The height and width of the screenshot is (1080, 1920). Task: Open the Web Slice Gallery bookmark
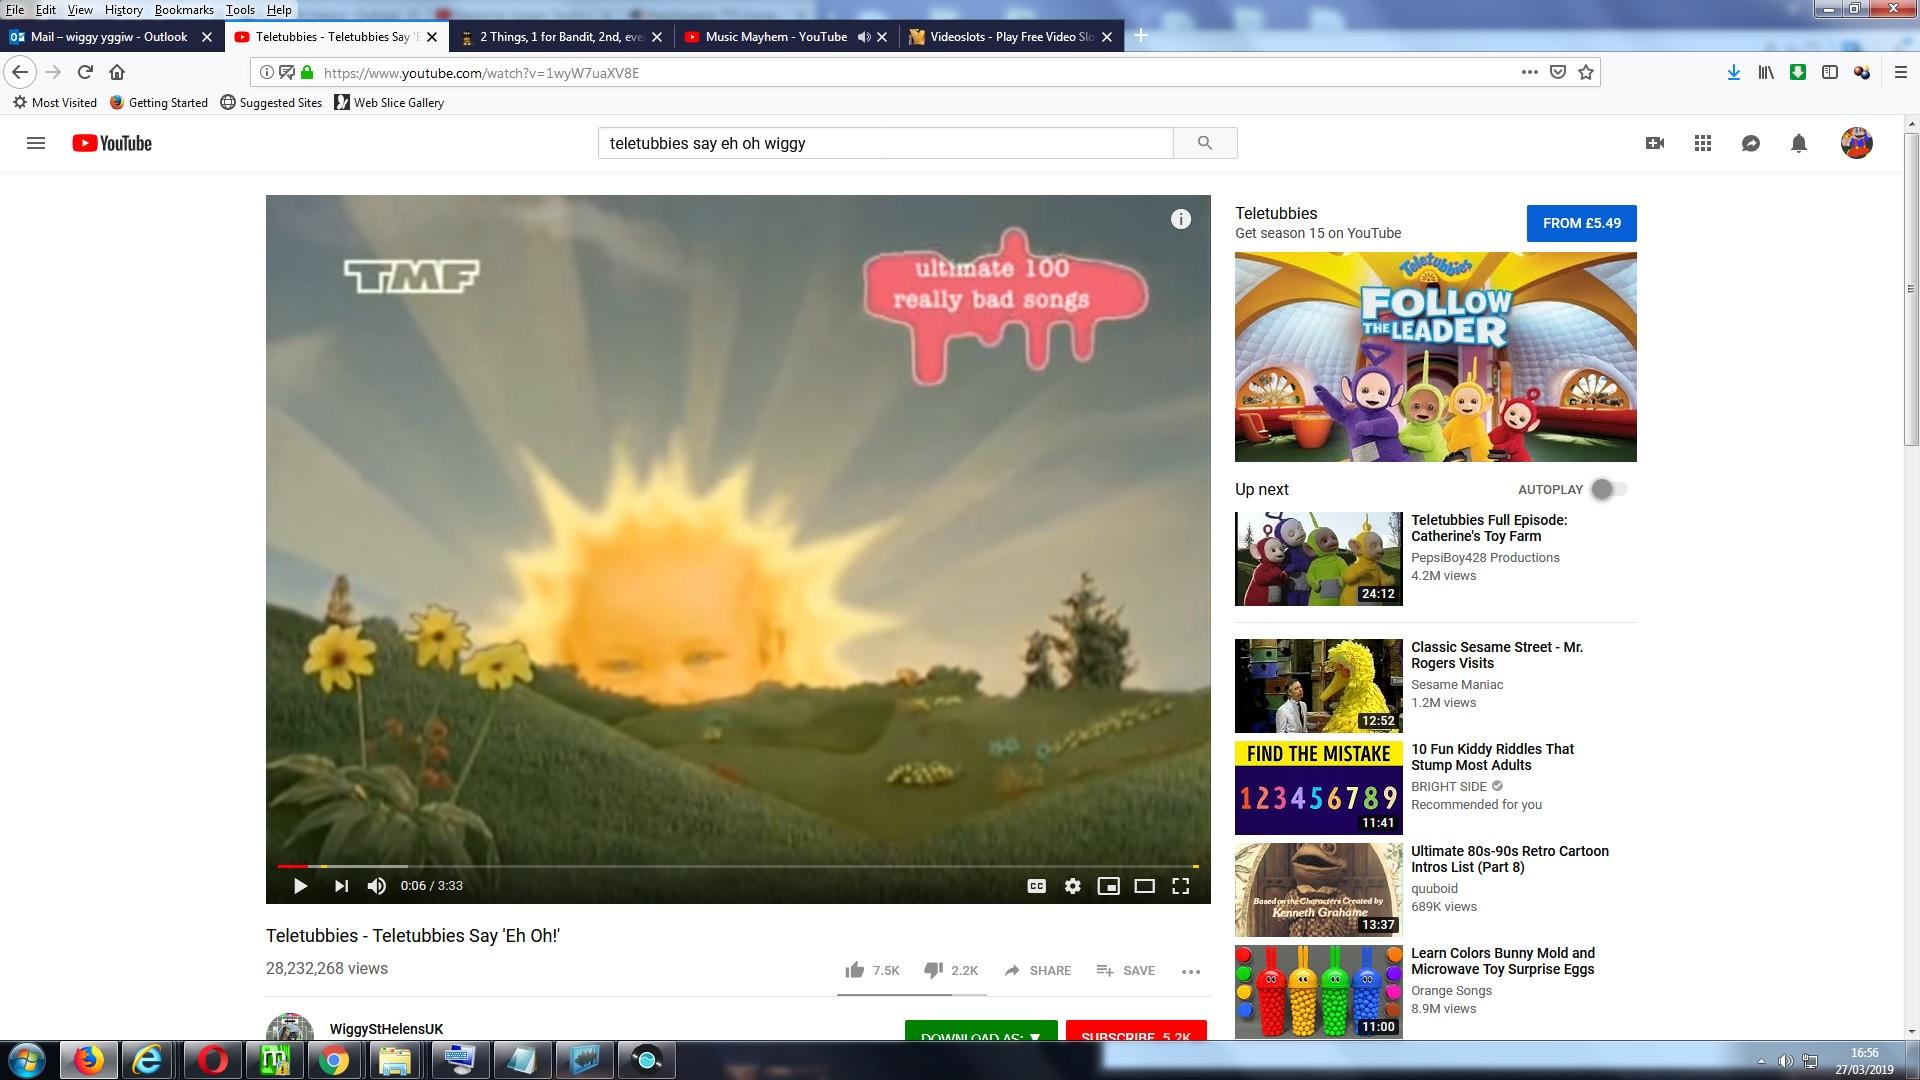coord(389,102)
